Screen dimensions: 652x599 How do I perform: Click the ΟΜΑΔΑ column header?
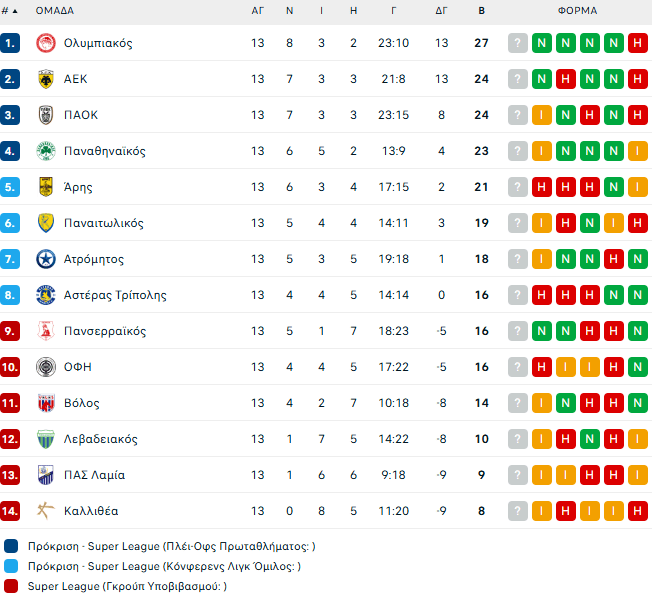[54, 11]
